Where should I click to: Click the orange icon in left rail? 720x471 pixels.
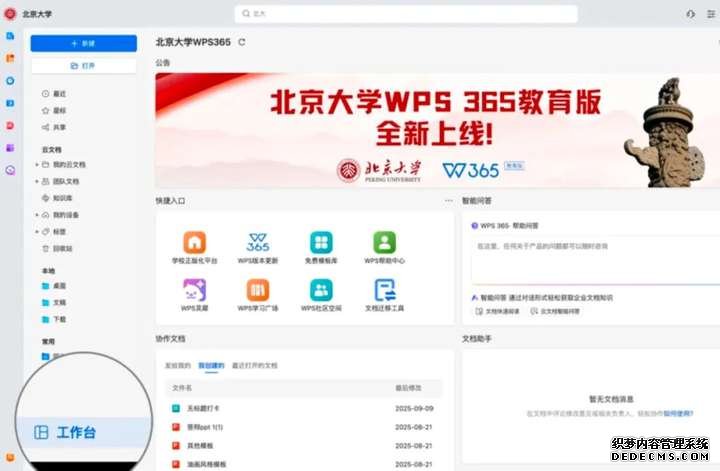click(10, 58)
